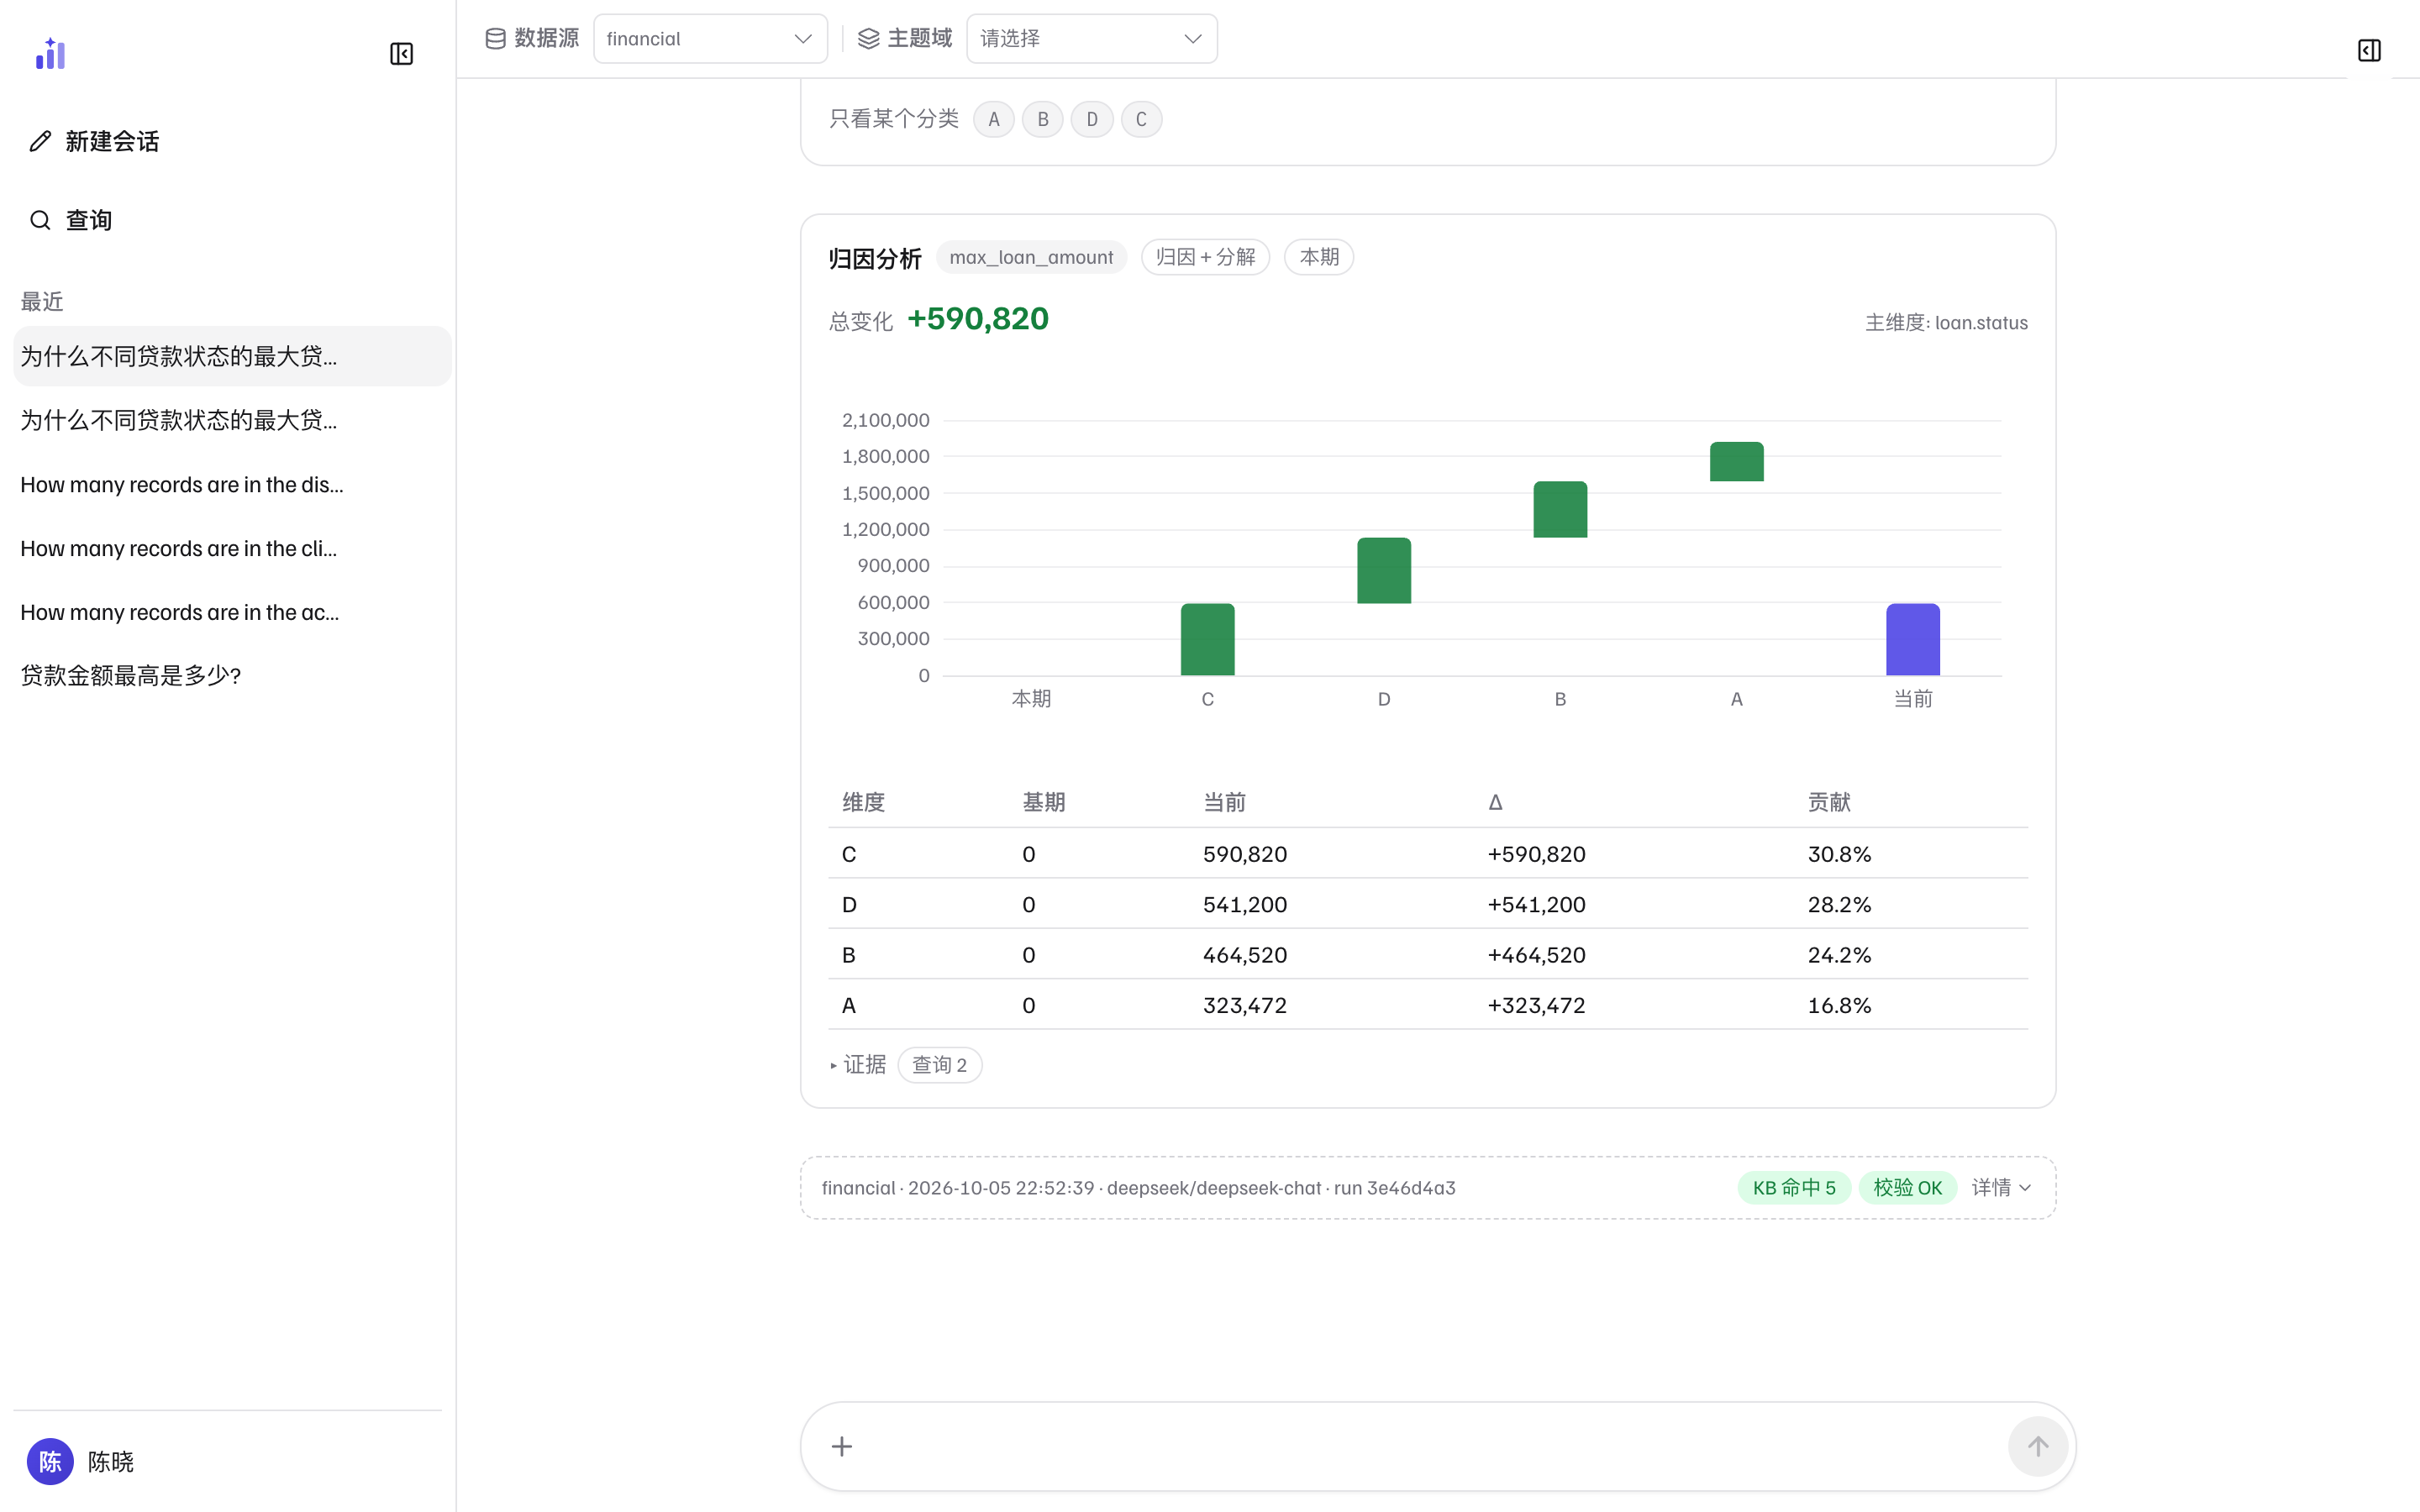Click the green A bar in chart

point(1736,461)
